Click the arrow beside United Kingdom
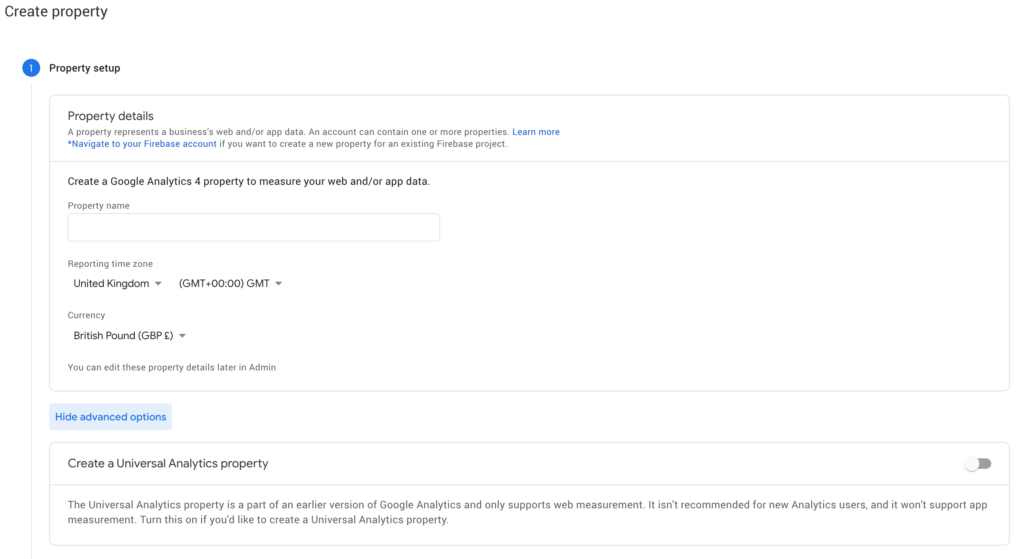Viewport: 1024px width, 559px height. coord(158,283)
